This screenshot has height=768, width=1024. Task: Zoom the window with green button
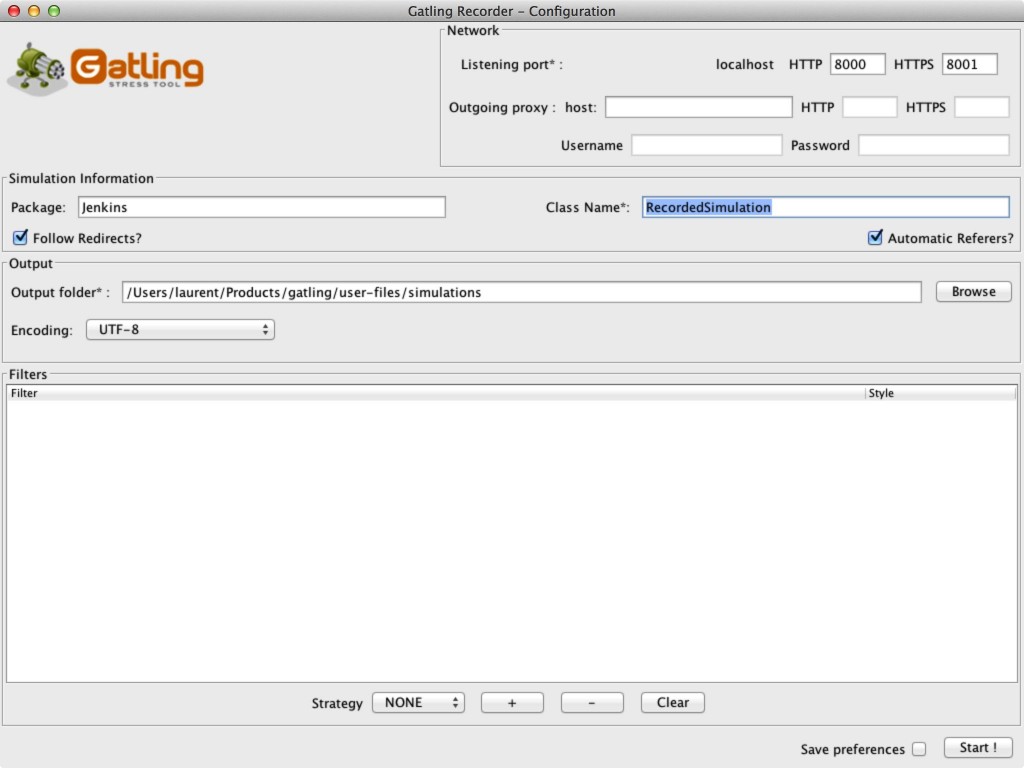point(54,10)
